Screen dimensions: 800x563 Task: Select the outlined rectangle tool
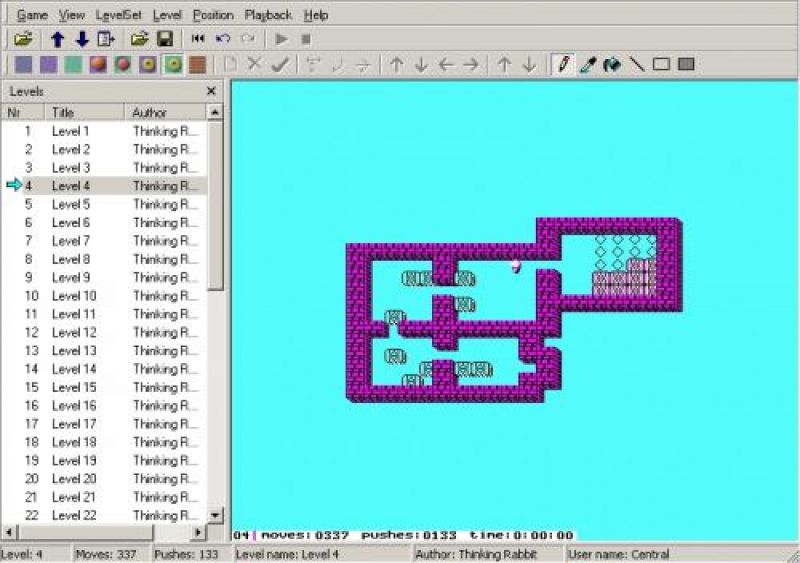tap(661, 64)
